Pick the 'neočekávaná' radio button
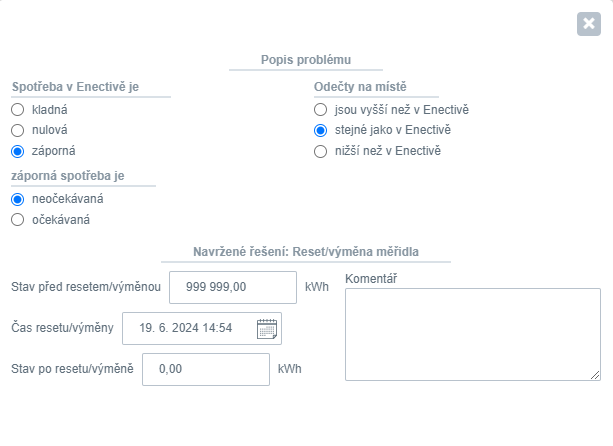The image size is (613, 446). pyautogui.click(x=17, y=199)
